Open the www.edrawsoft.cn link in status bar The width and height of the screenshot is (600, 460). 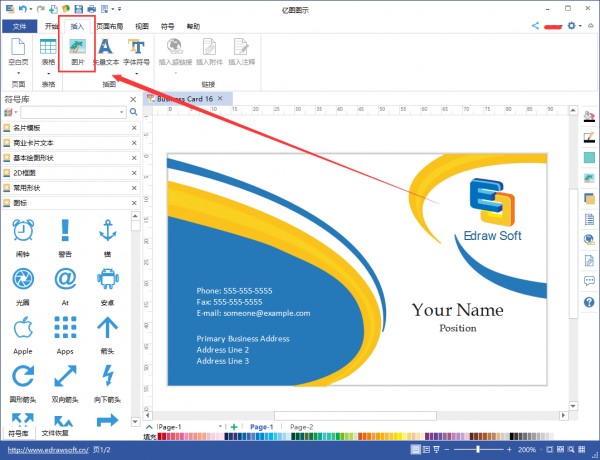pos(46,451)
